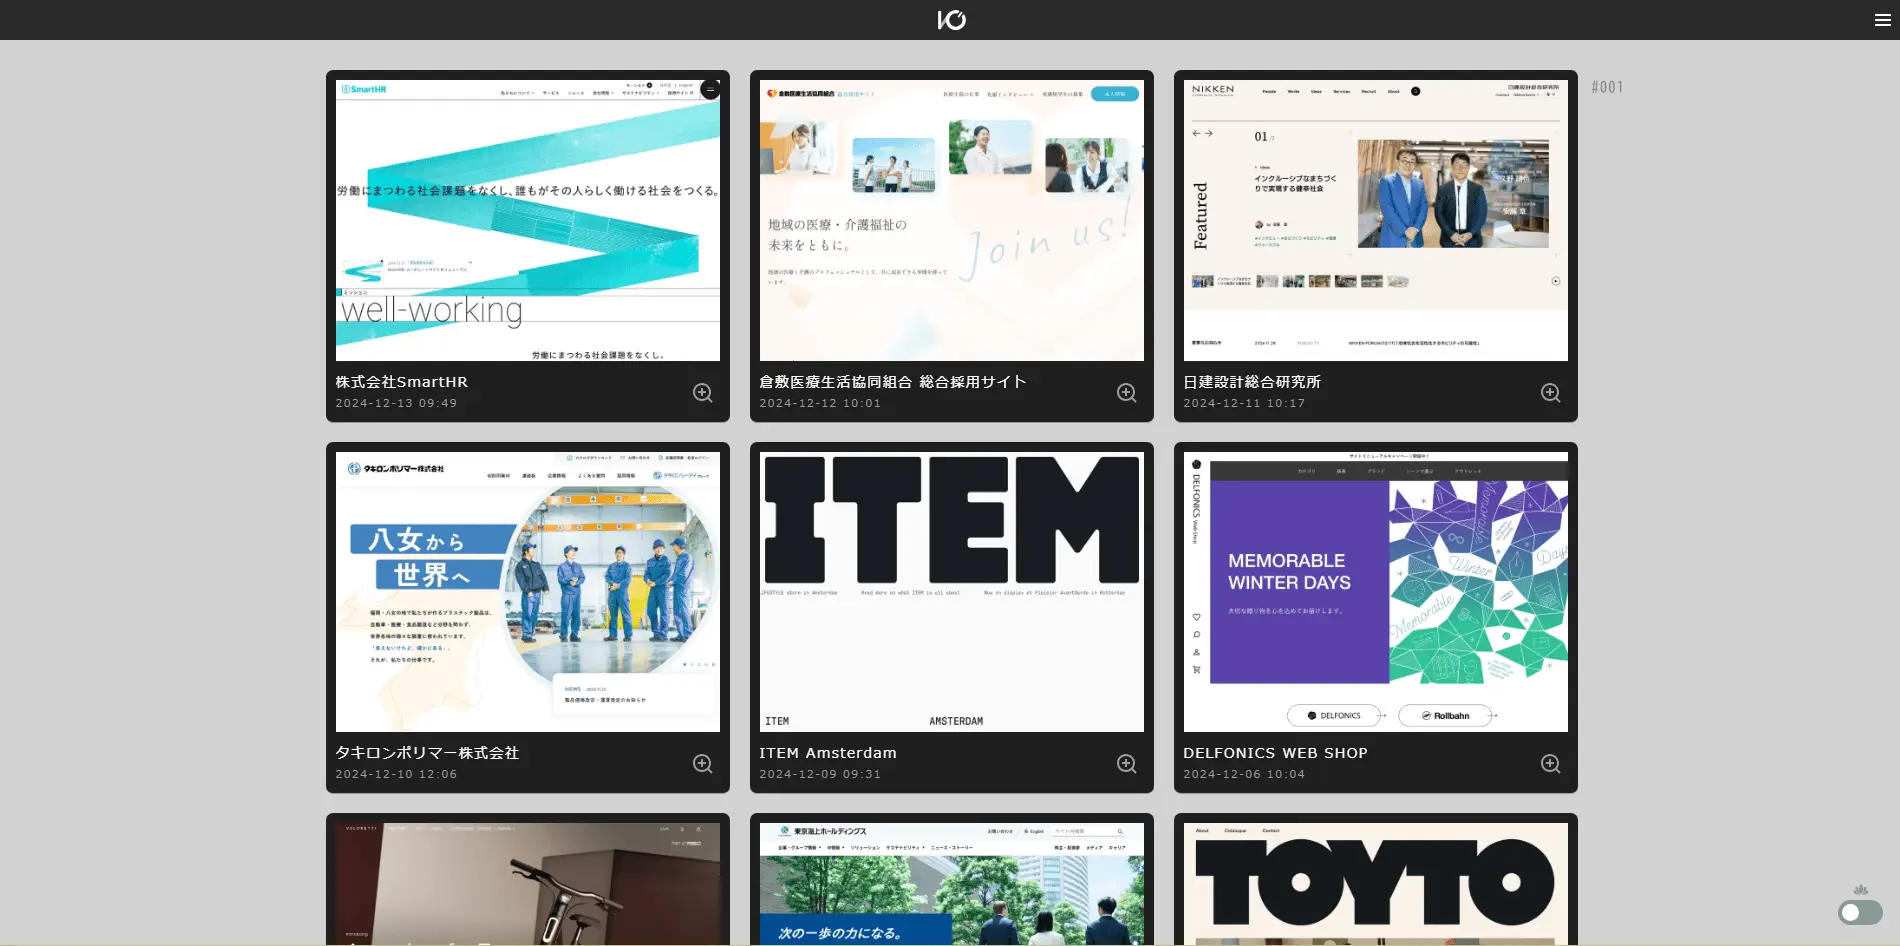Click the large ITEM logo thumbnail
Image resolution: width=1900 pixels, height=946 pixels.
coord(952,592)
